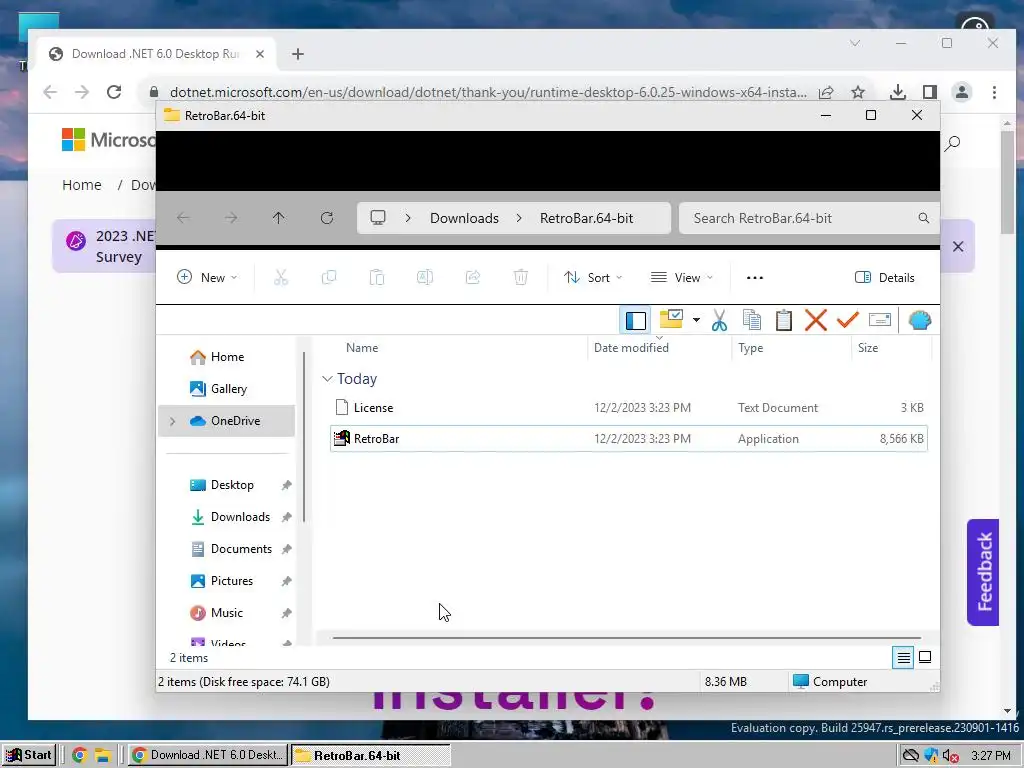Toggle the Details pane button
The image size is (1024, 768).
[x=885, y=278]
